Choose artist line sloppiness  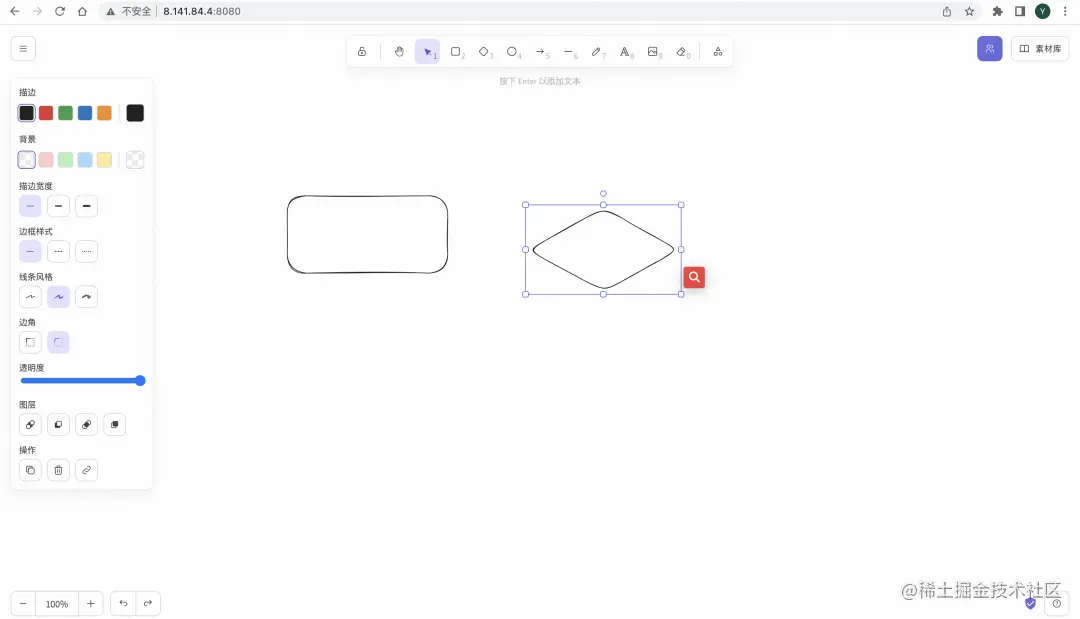59,297
